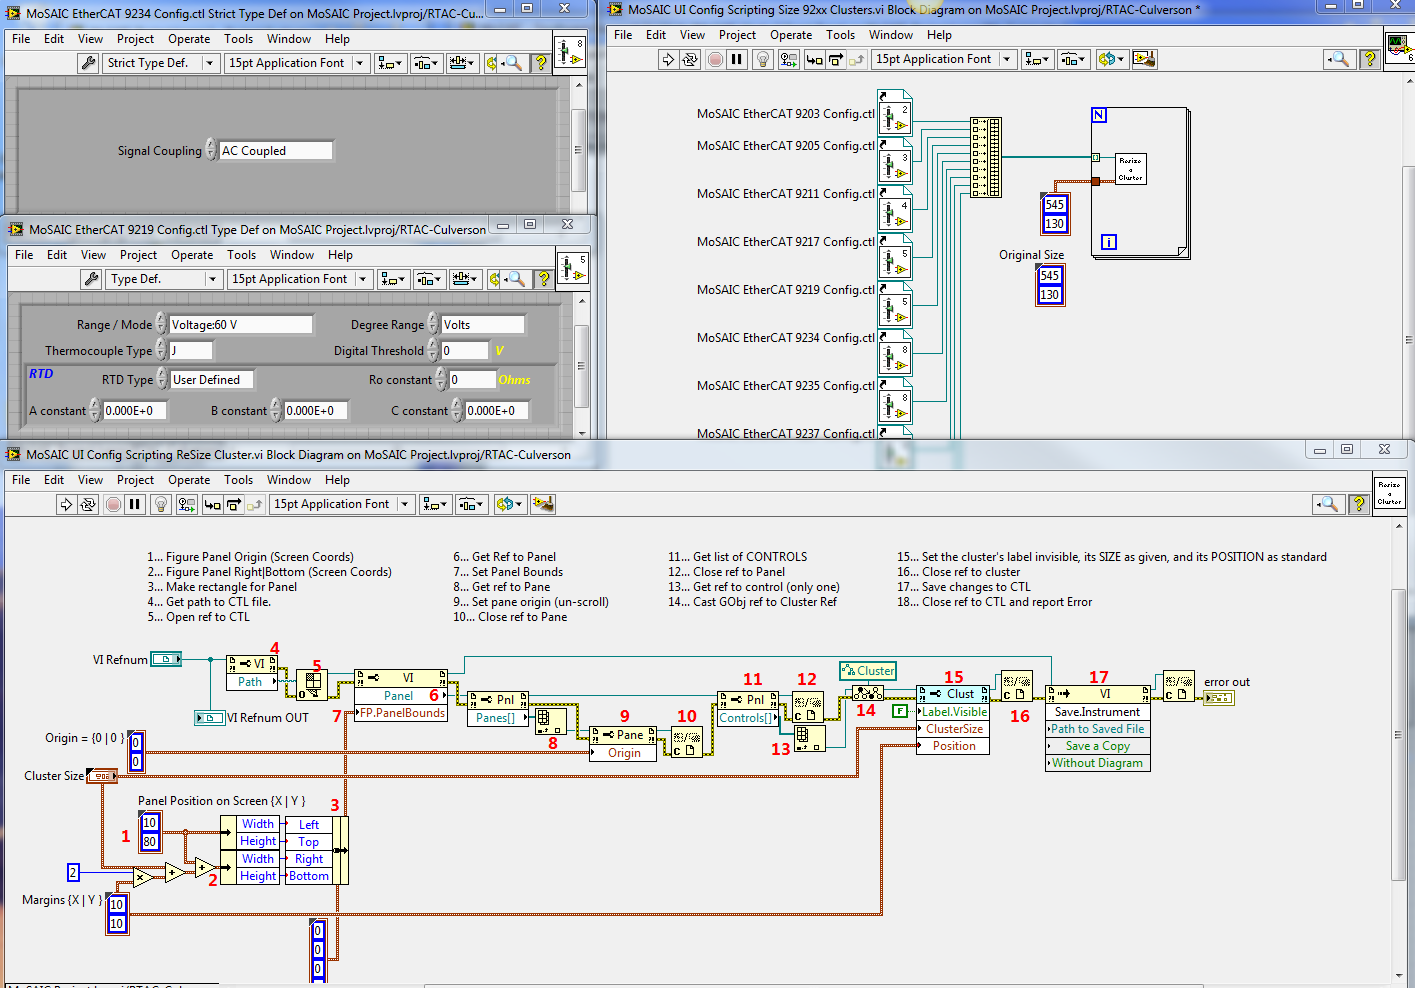
Task: Click C constant numeric field
Action: pos(497,410)
